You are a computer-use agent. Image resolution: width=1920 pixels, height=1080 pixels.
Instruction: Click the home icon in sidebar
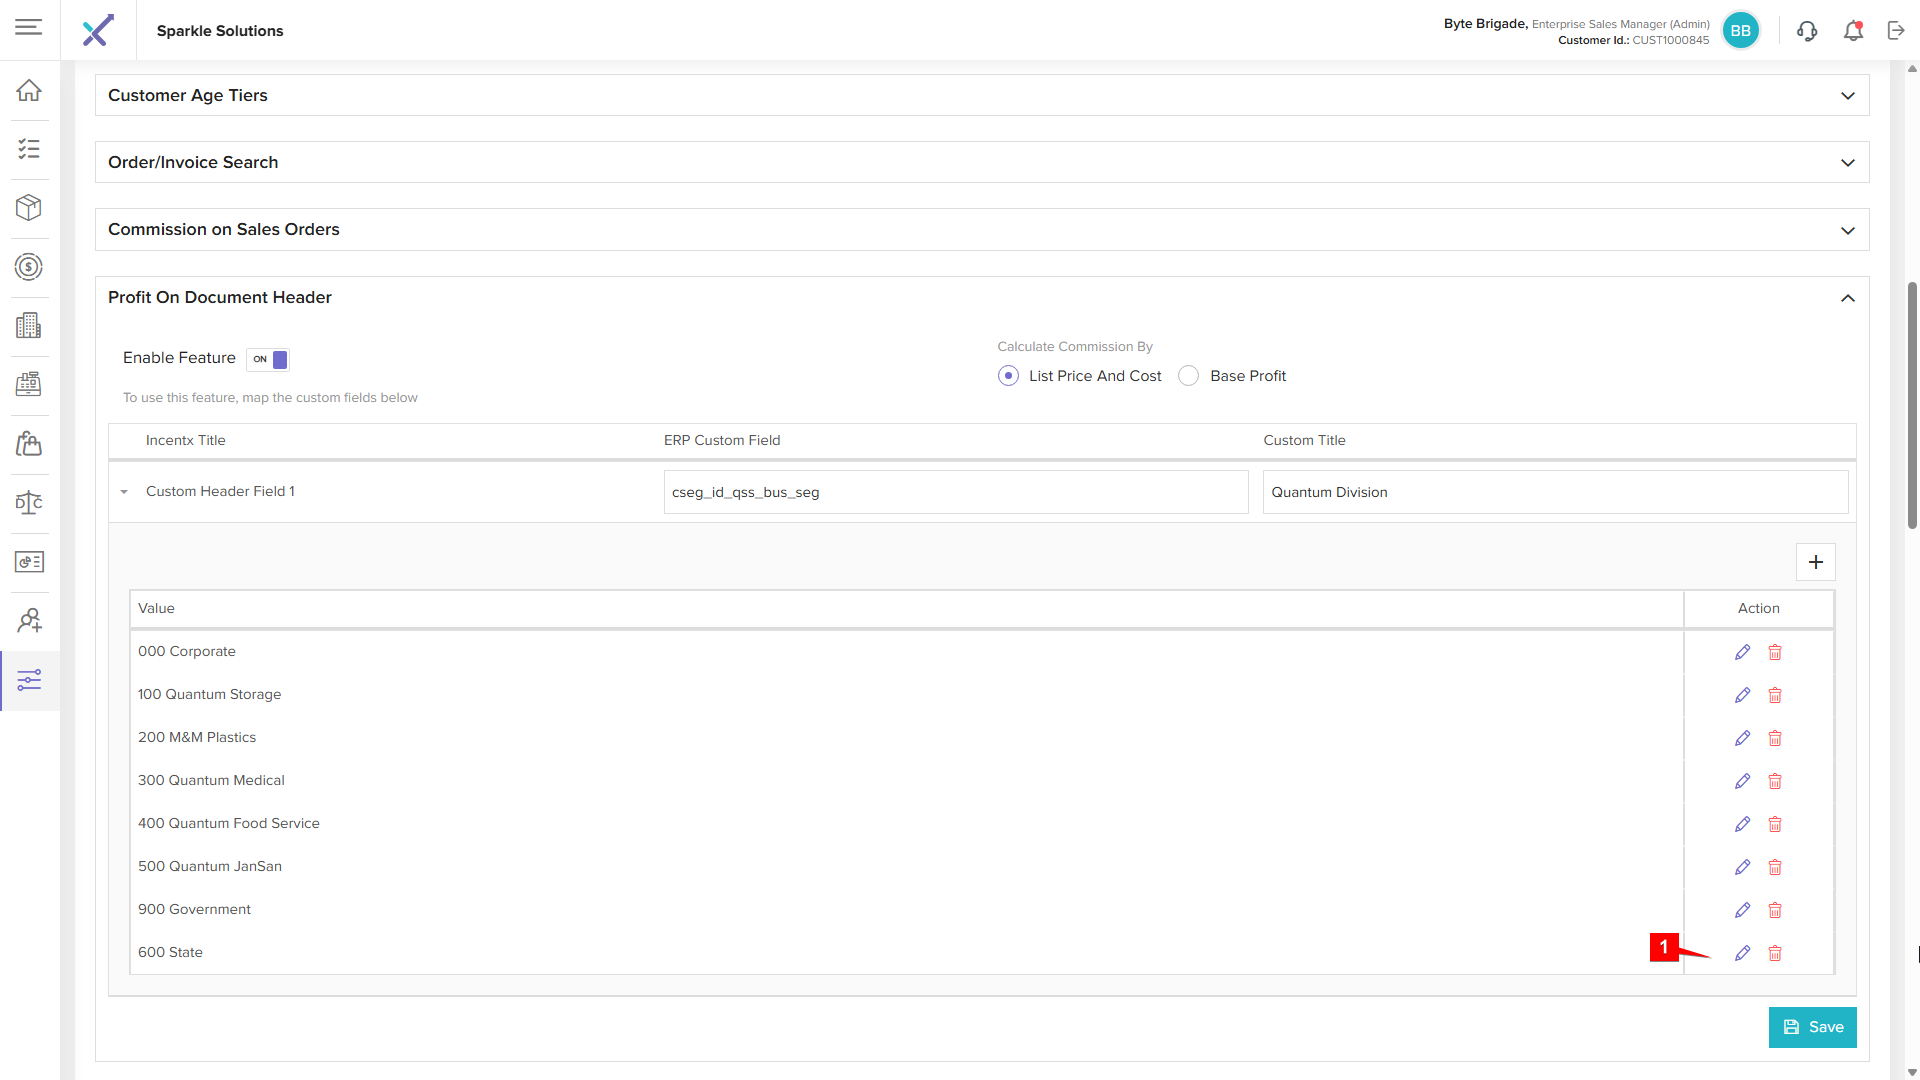[29, 90]
